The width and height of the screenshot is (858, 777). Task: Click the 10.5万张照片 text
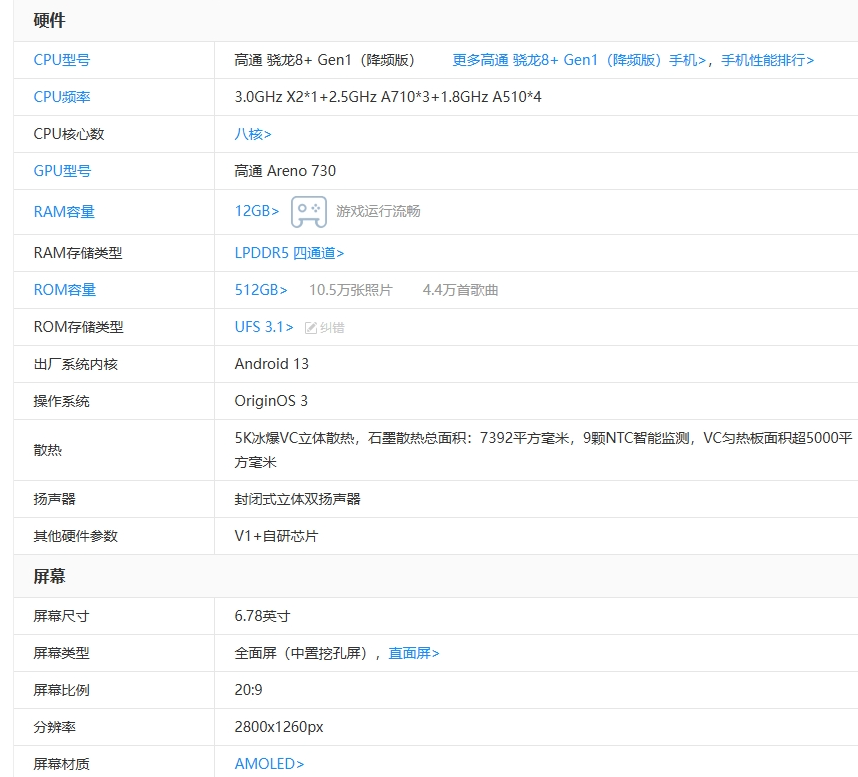351,290
